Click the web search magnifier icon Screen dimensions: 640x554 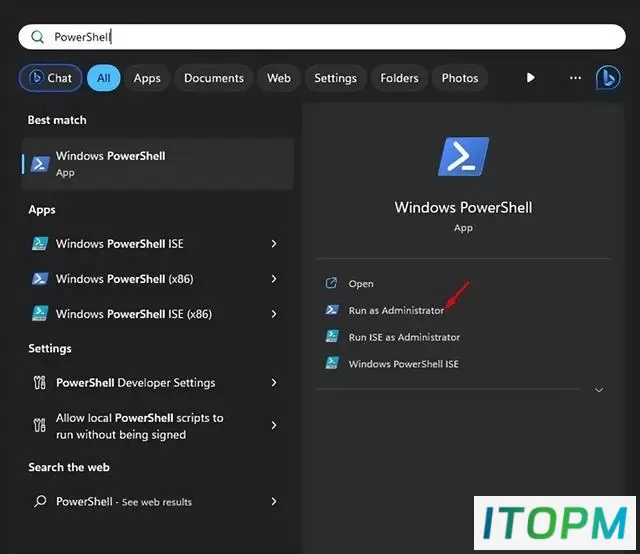40,501
